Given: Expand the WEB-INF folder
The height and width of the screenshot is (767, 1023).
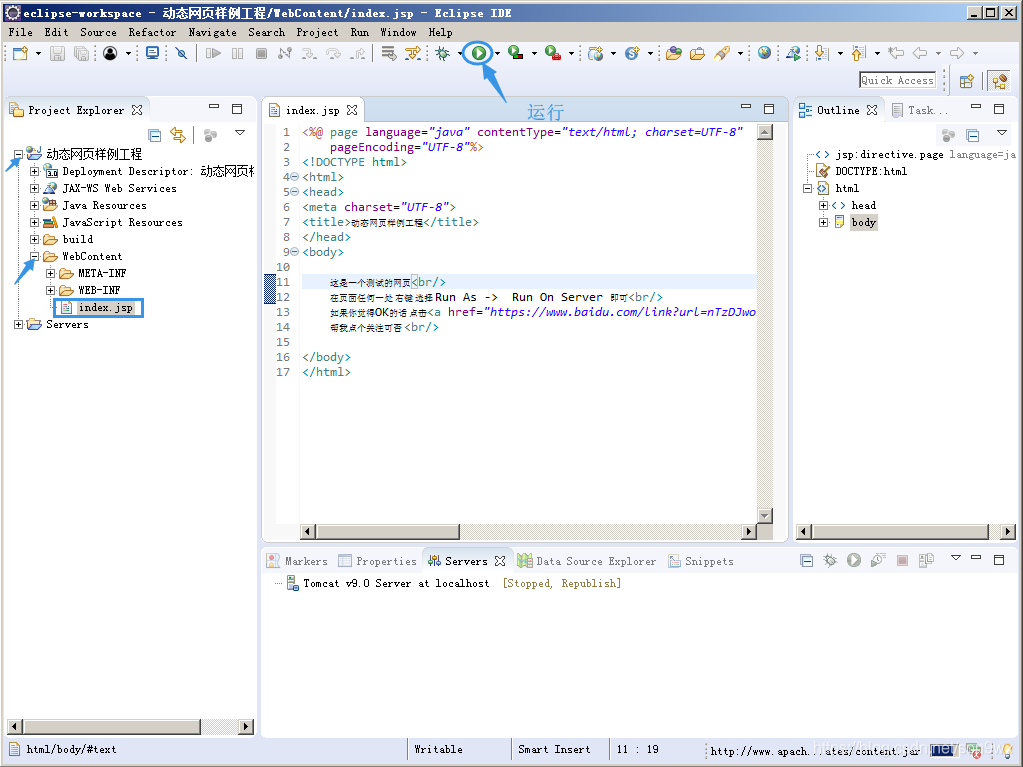Looking at the screenshot, I should coord(50,290).
